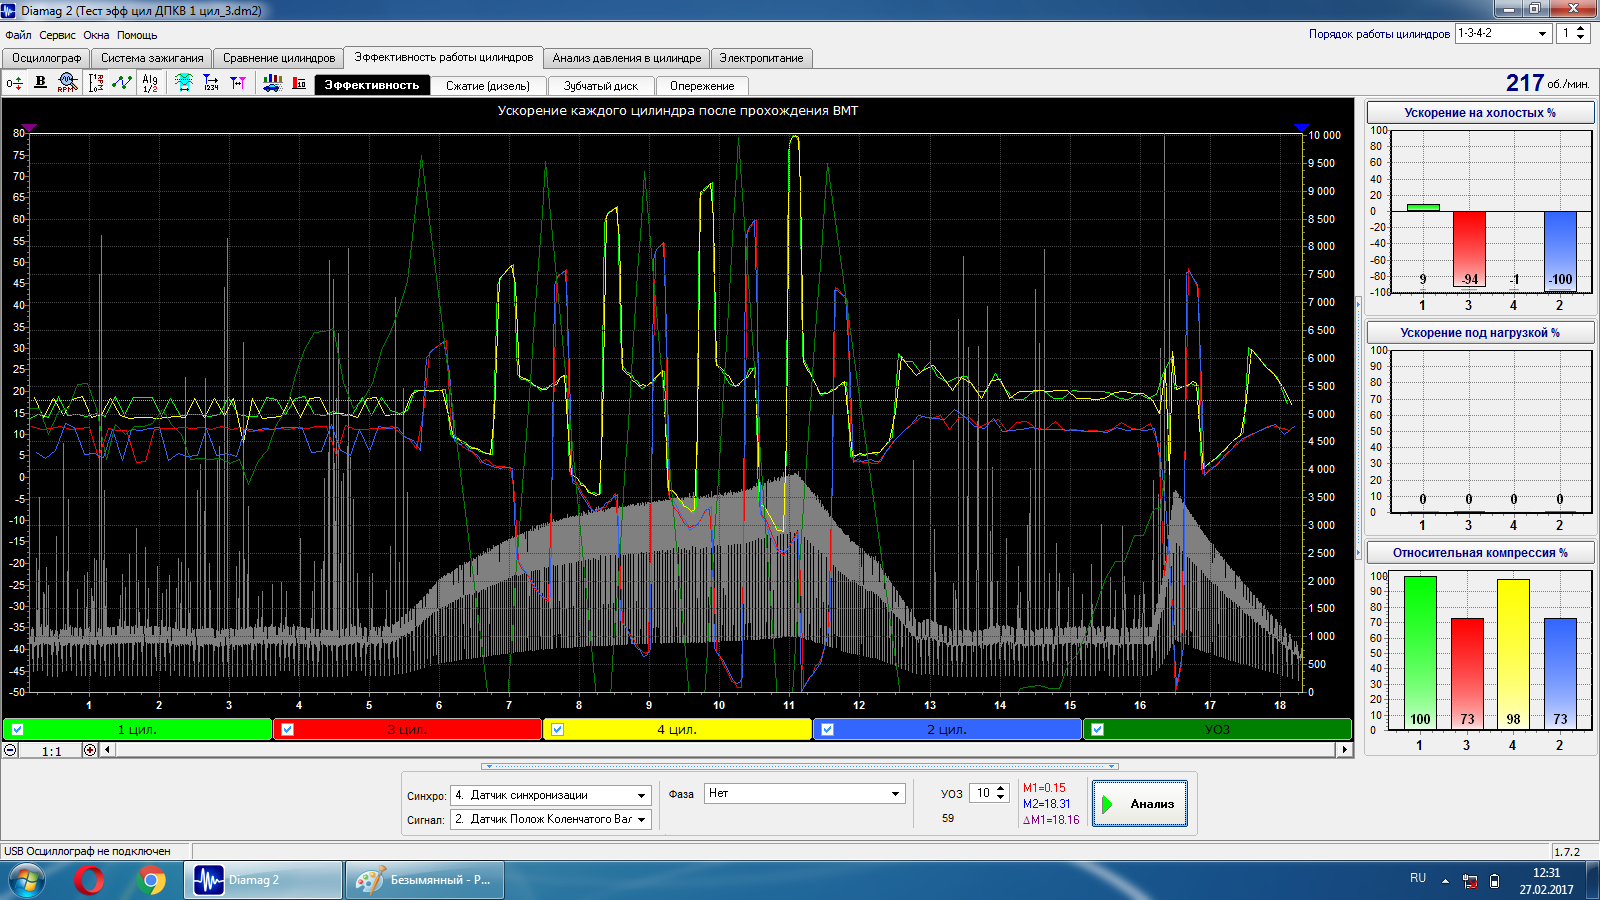Viewport: 1600px width, 900px height.
Task: Open Opera browser from the taskbar
Action: [x=89, y=880]
